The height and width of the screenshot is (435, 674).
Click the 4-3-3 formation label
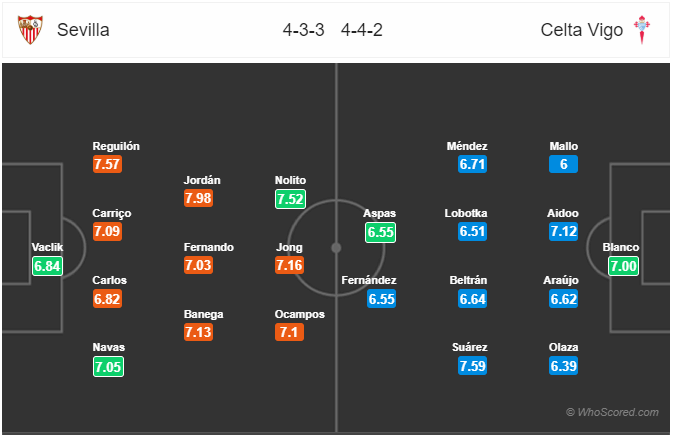point(303,30)
